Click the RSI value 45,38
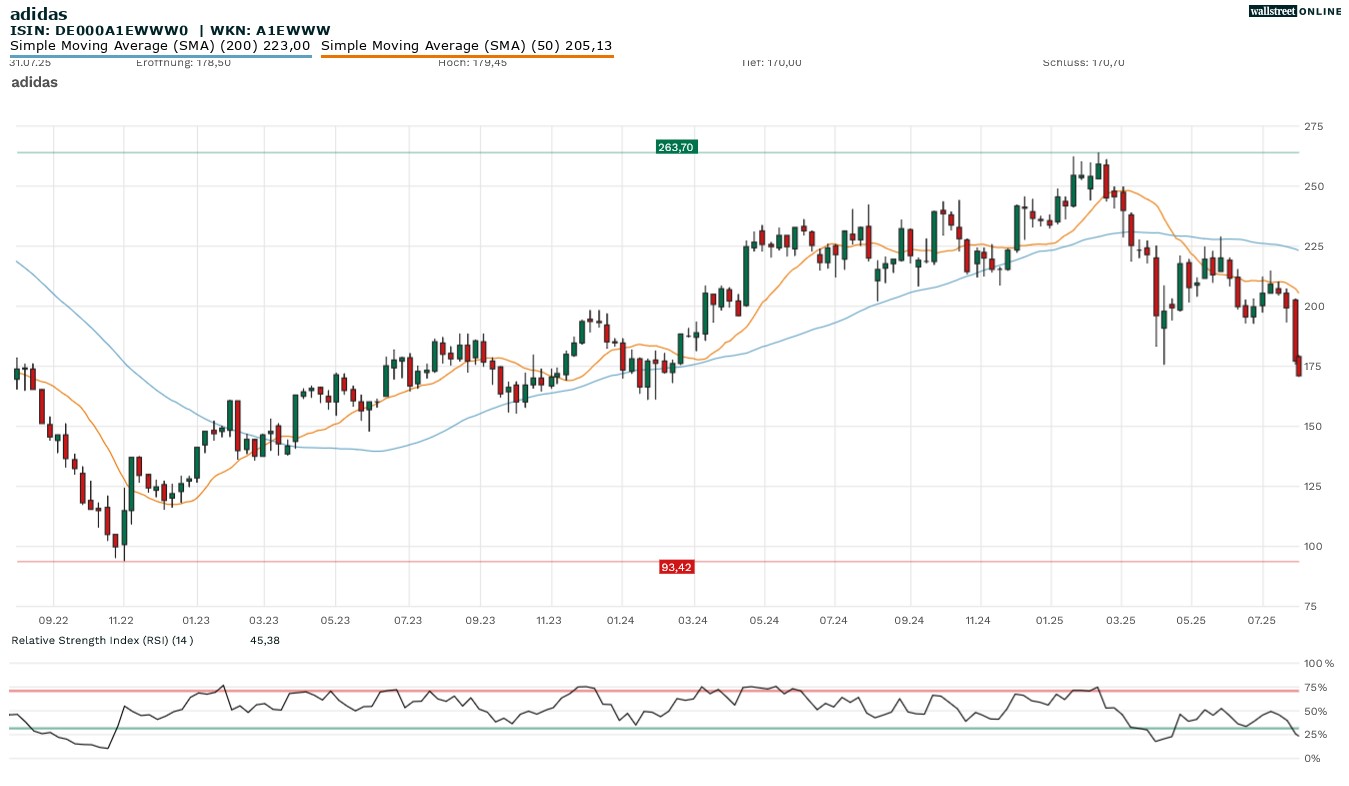This screenshot has height=786, width=1349. click(x=265, y=640)
